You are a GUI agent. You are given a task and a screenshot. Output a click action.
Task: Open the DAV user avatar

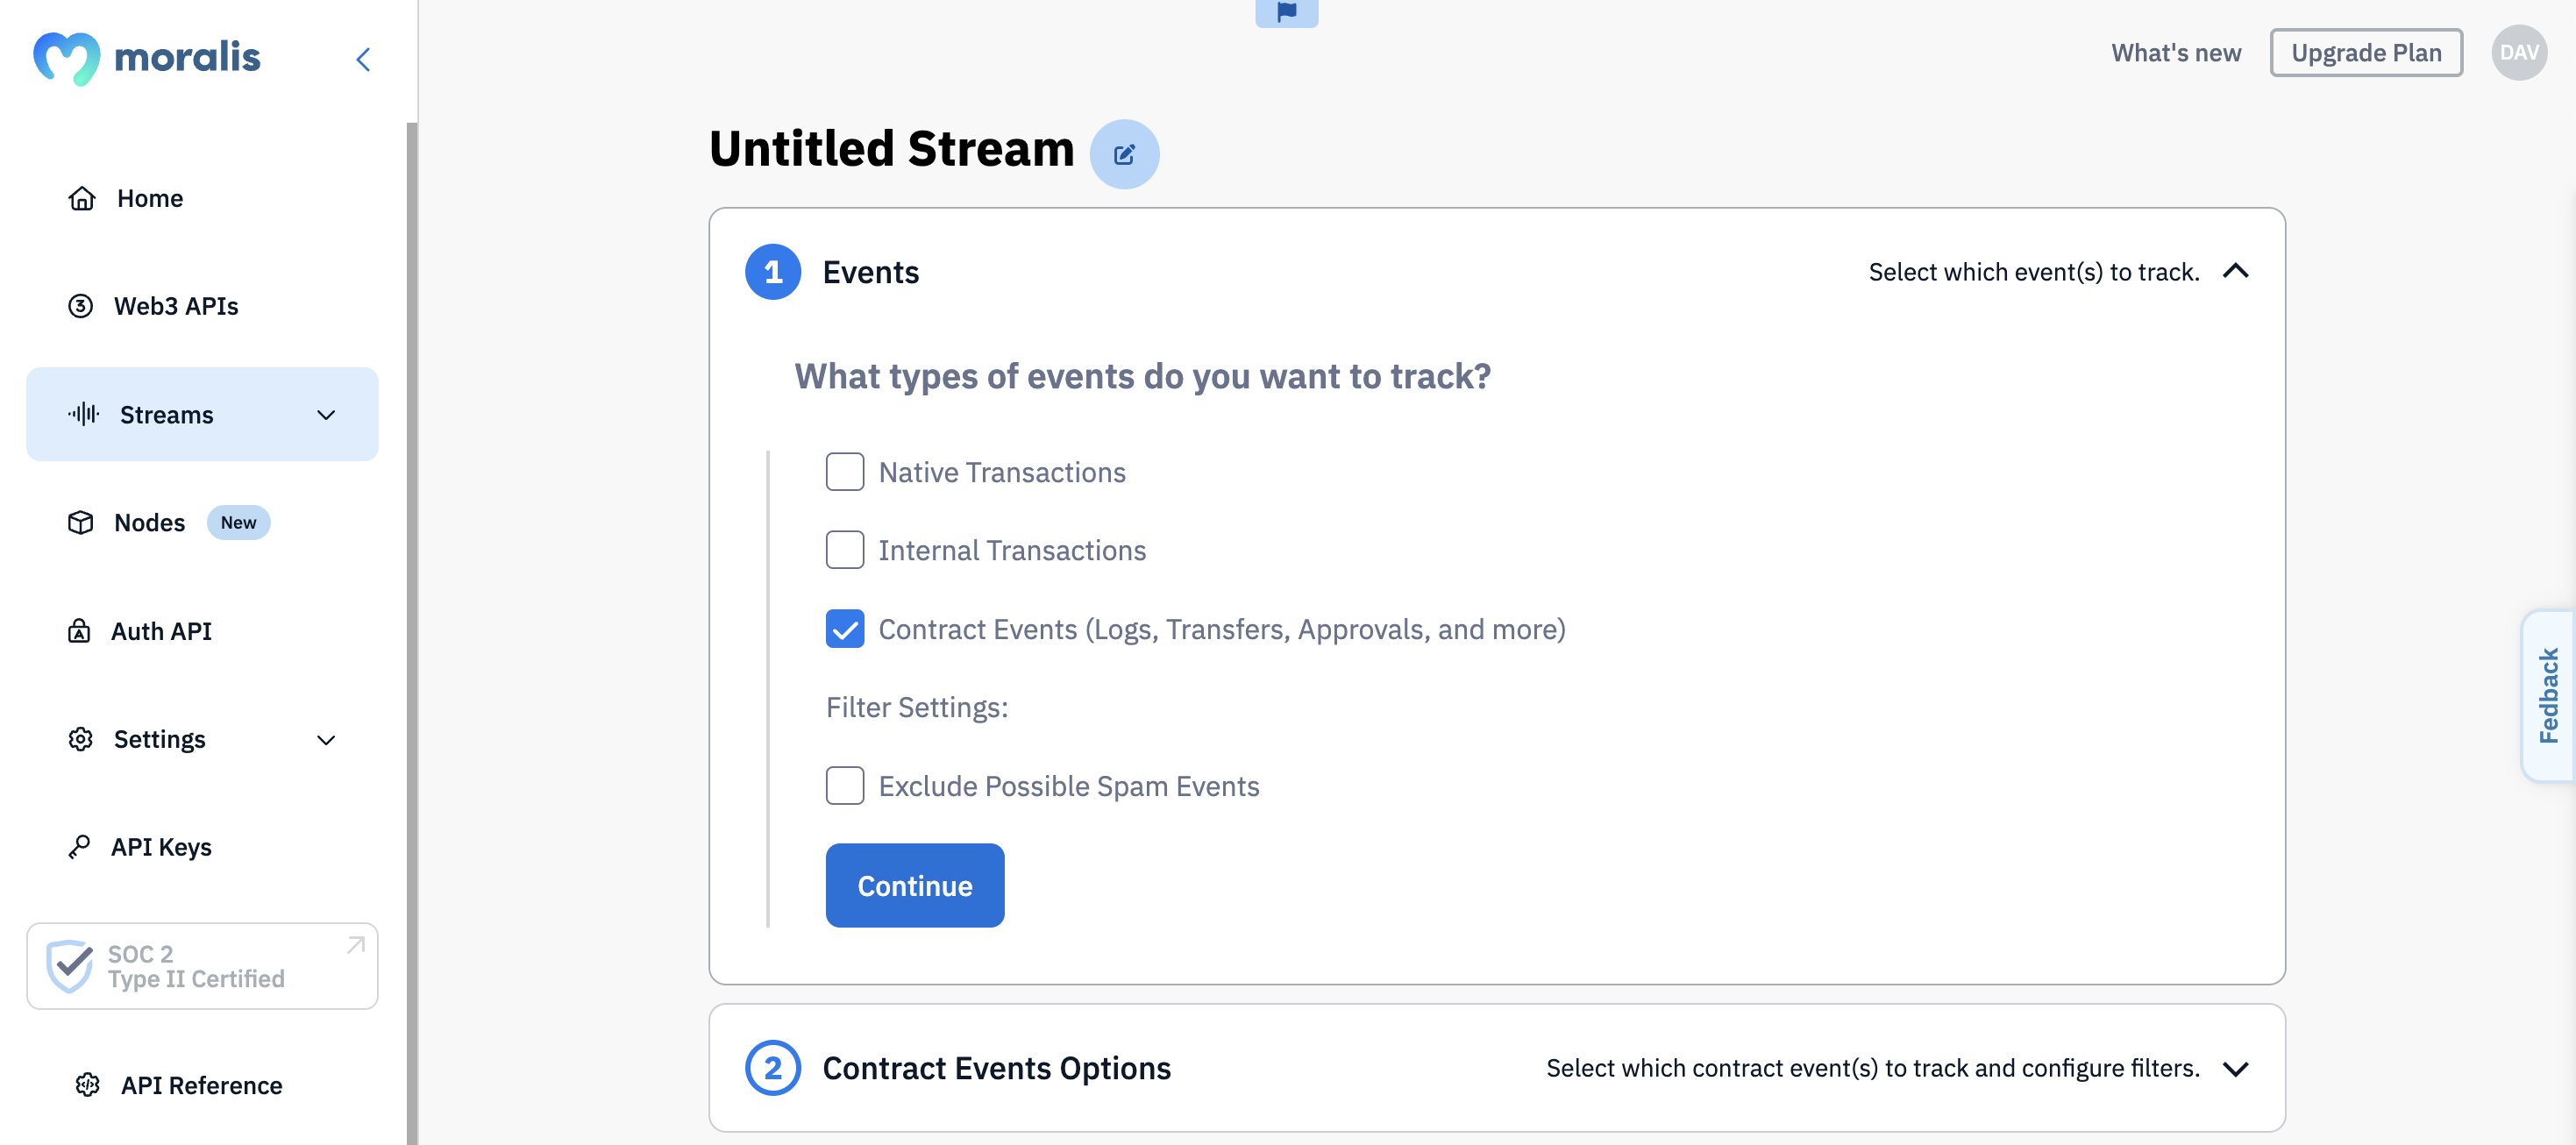[x=2519, y=53]
